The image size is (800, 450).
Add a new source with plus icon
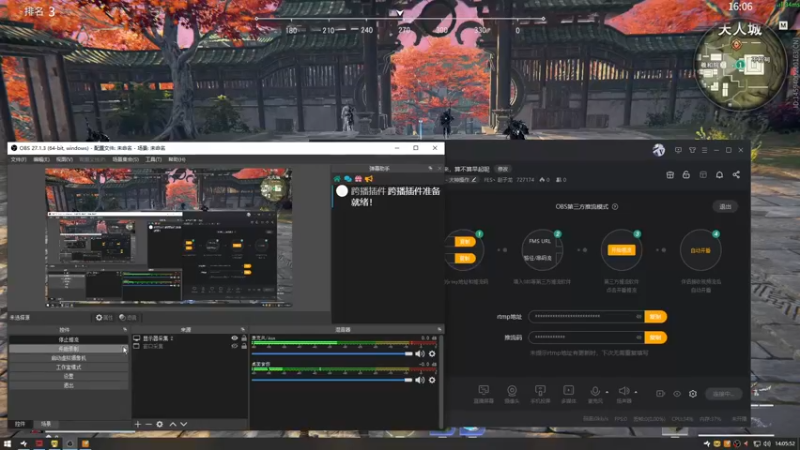[138, 424]
